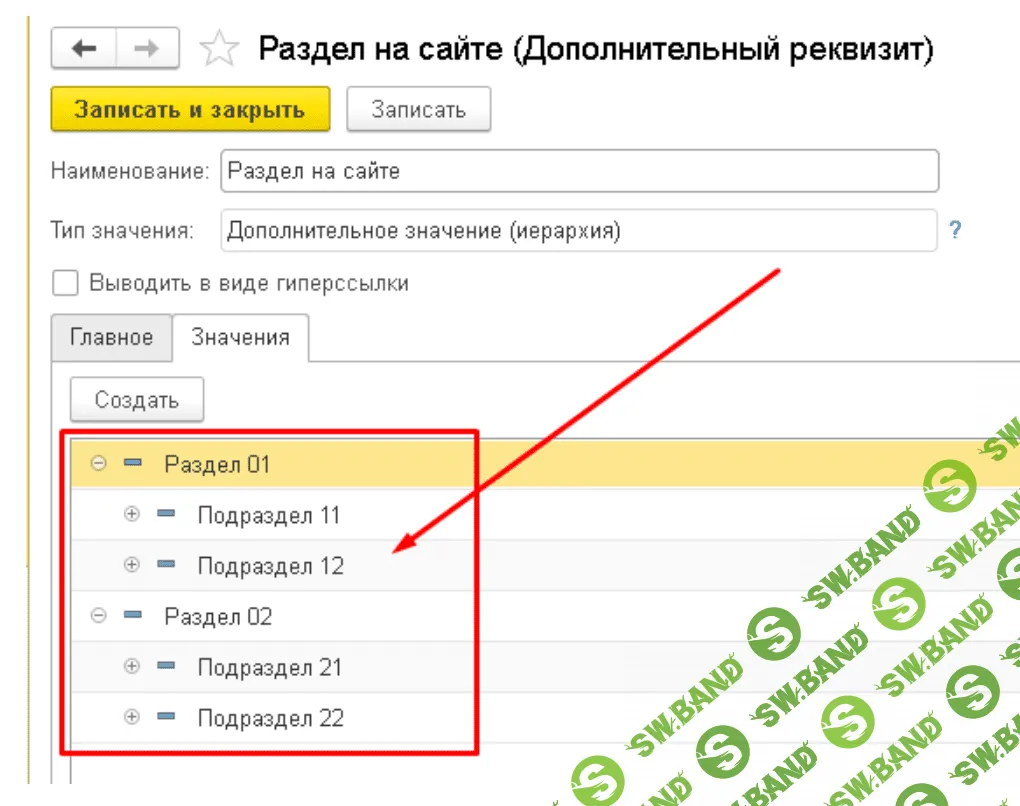Click the Записать button
Viewport: 1020px width, 806px height.
point(418,109)
